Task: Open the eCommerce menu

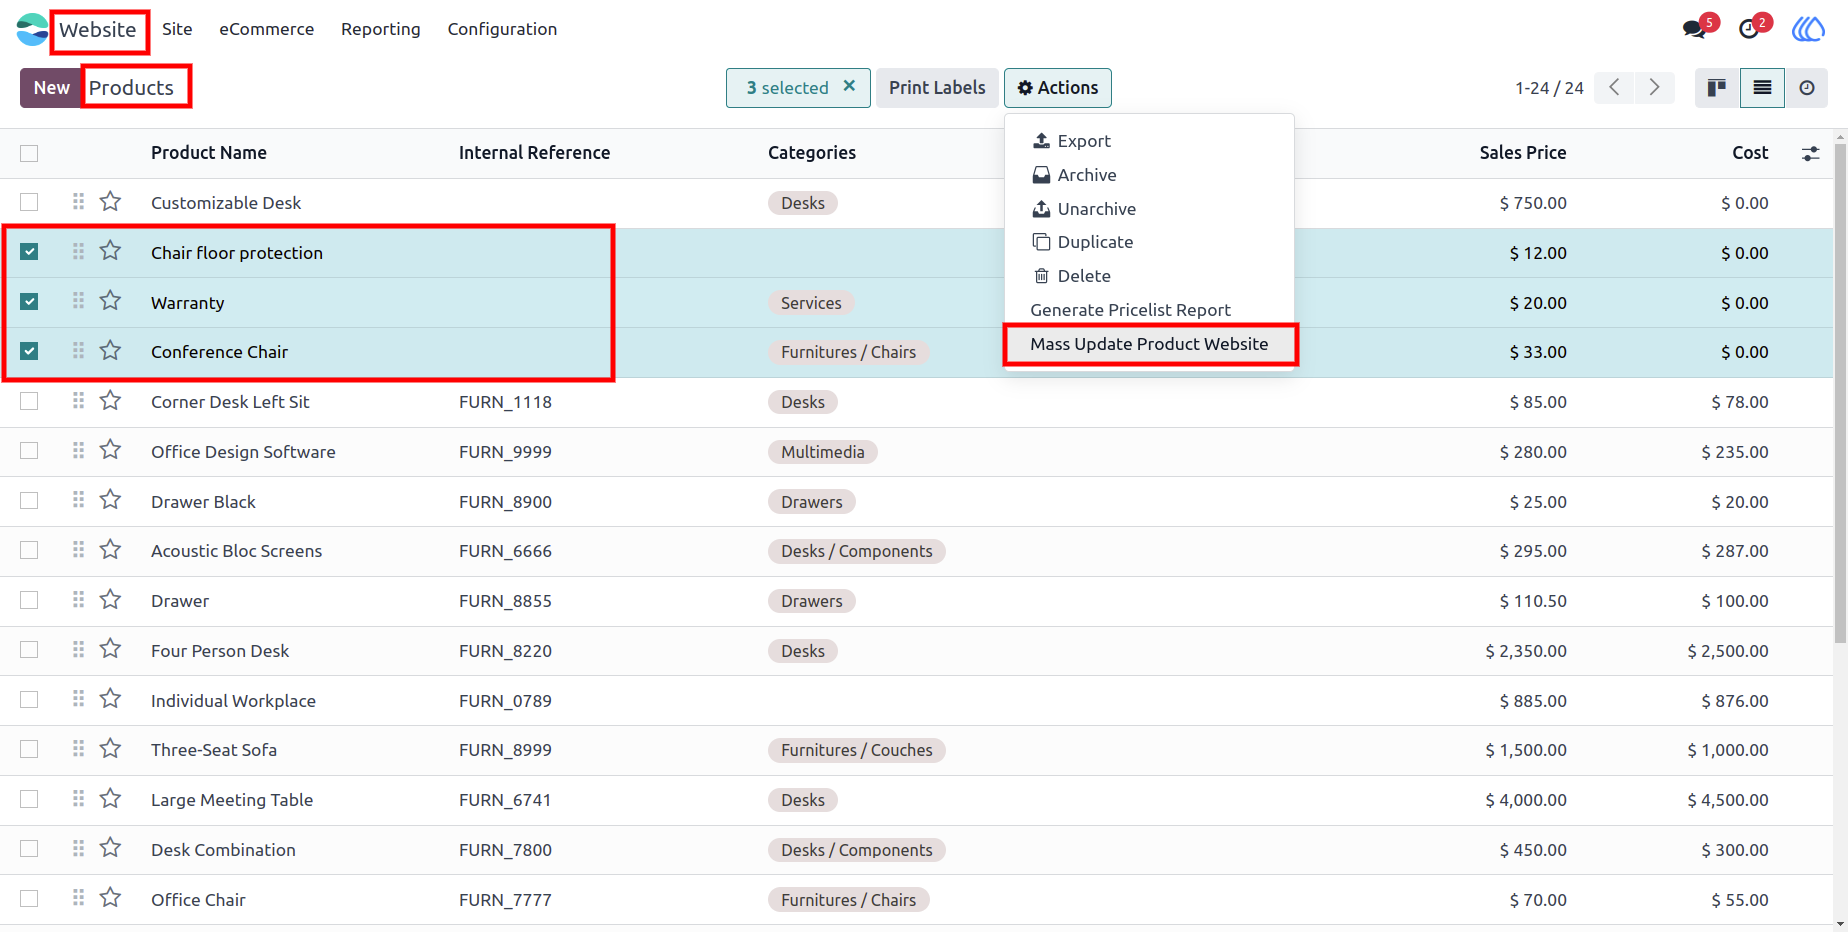Action: pyautogui.click(x=266, y=29)
